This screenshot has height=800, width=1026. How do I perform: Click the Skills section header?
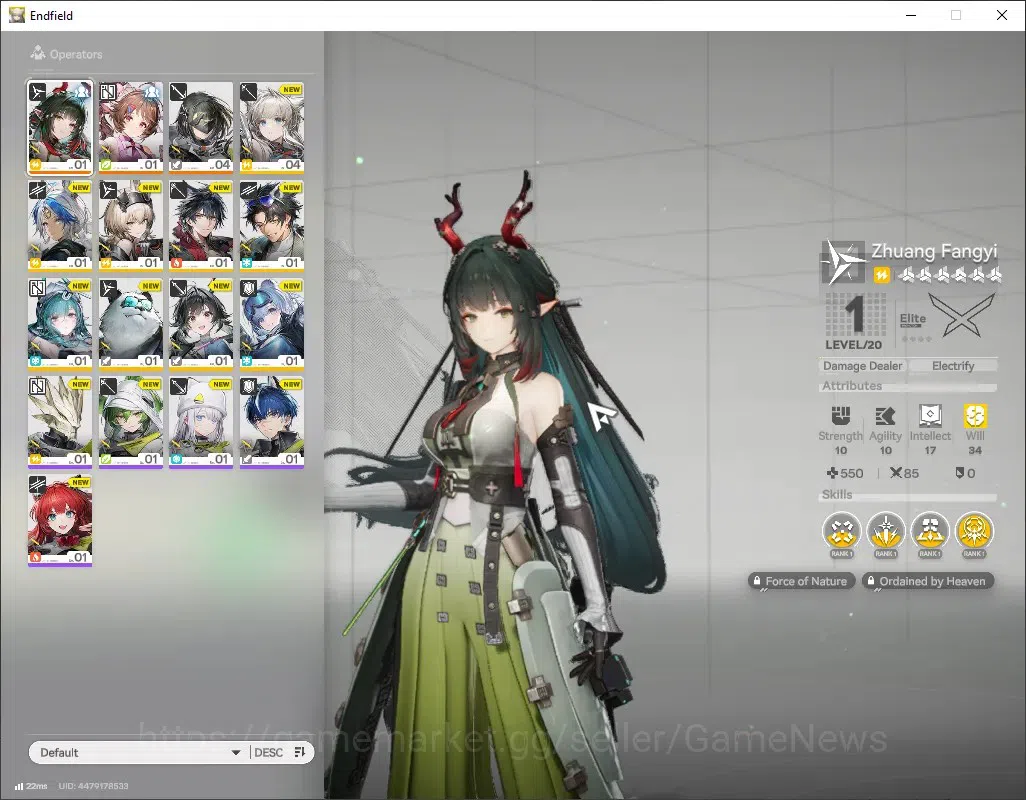pyautogui.click(x=837, y=495)
